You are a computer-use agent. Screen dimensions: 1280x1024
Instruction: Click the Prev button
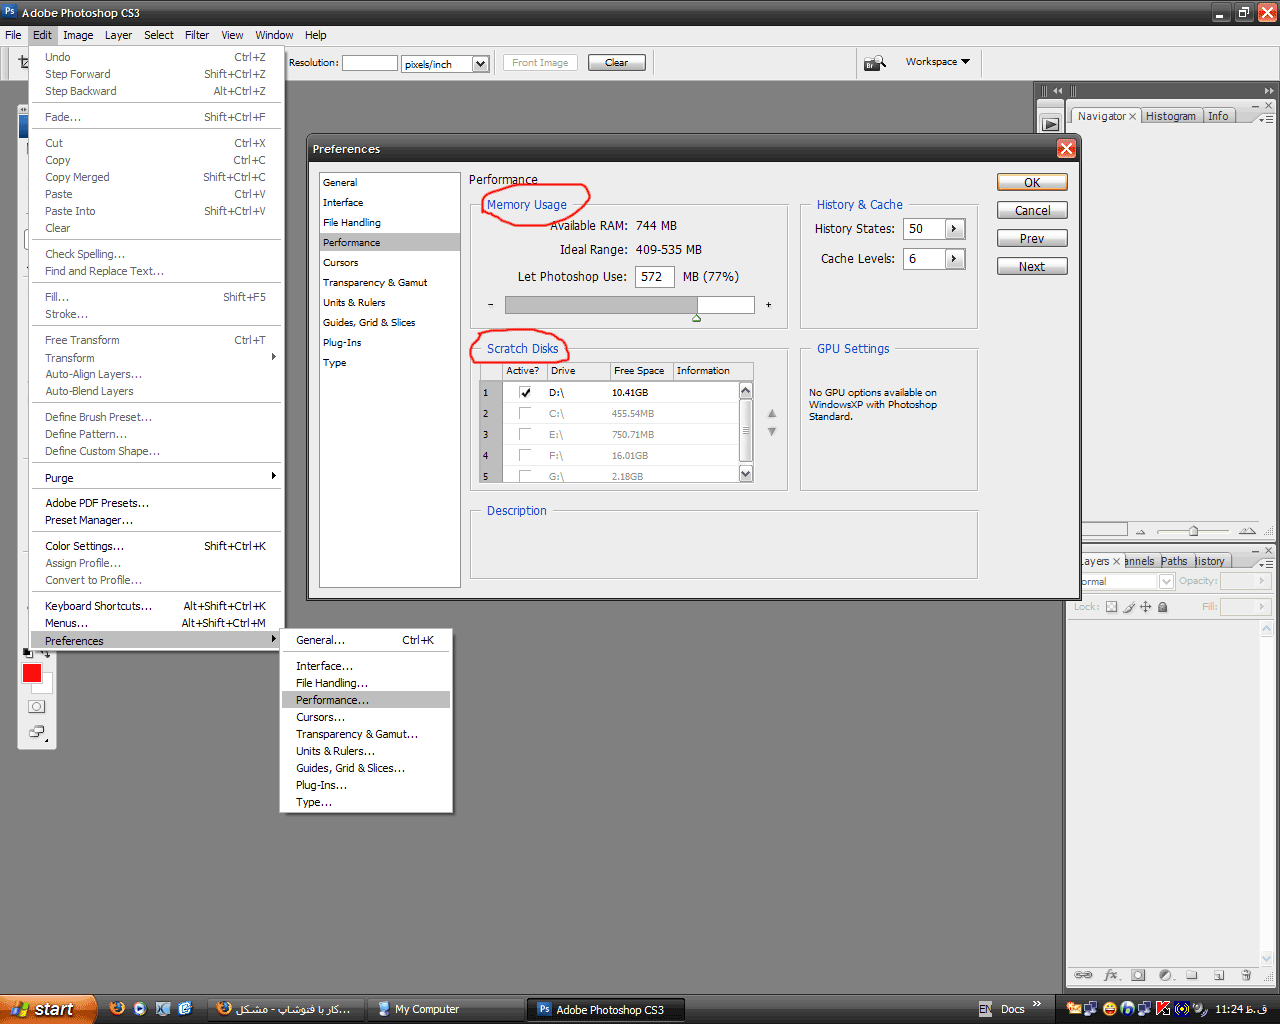(x=1032, y=238)
